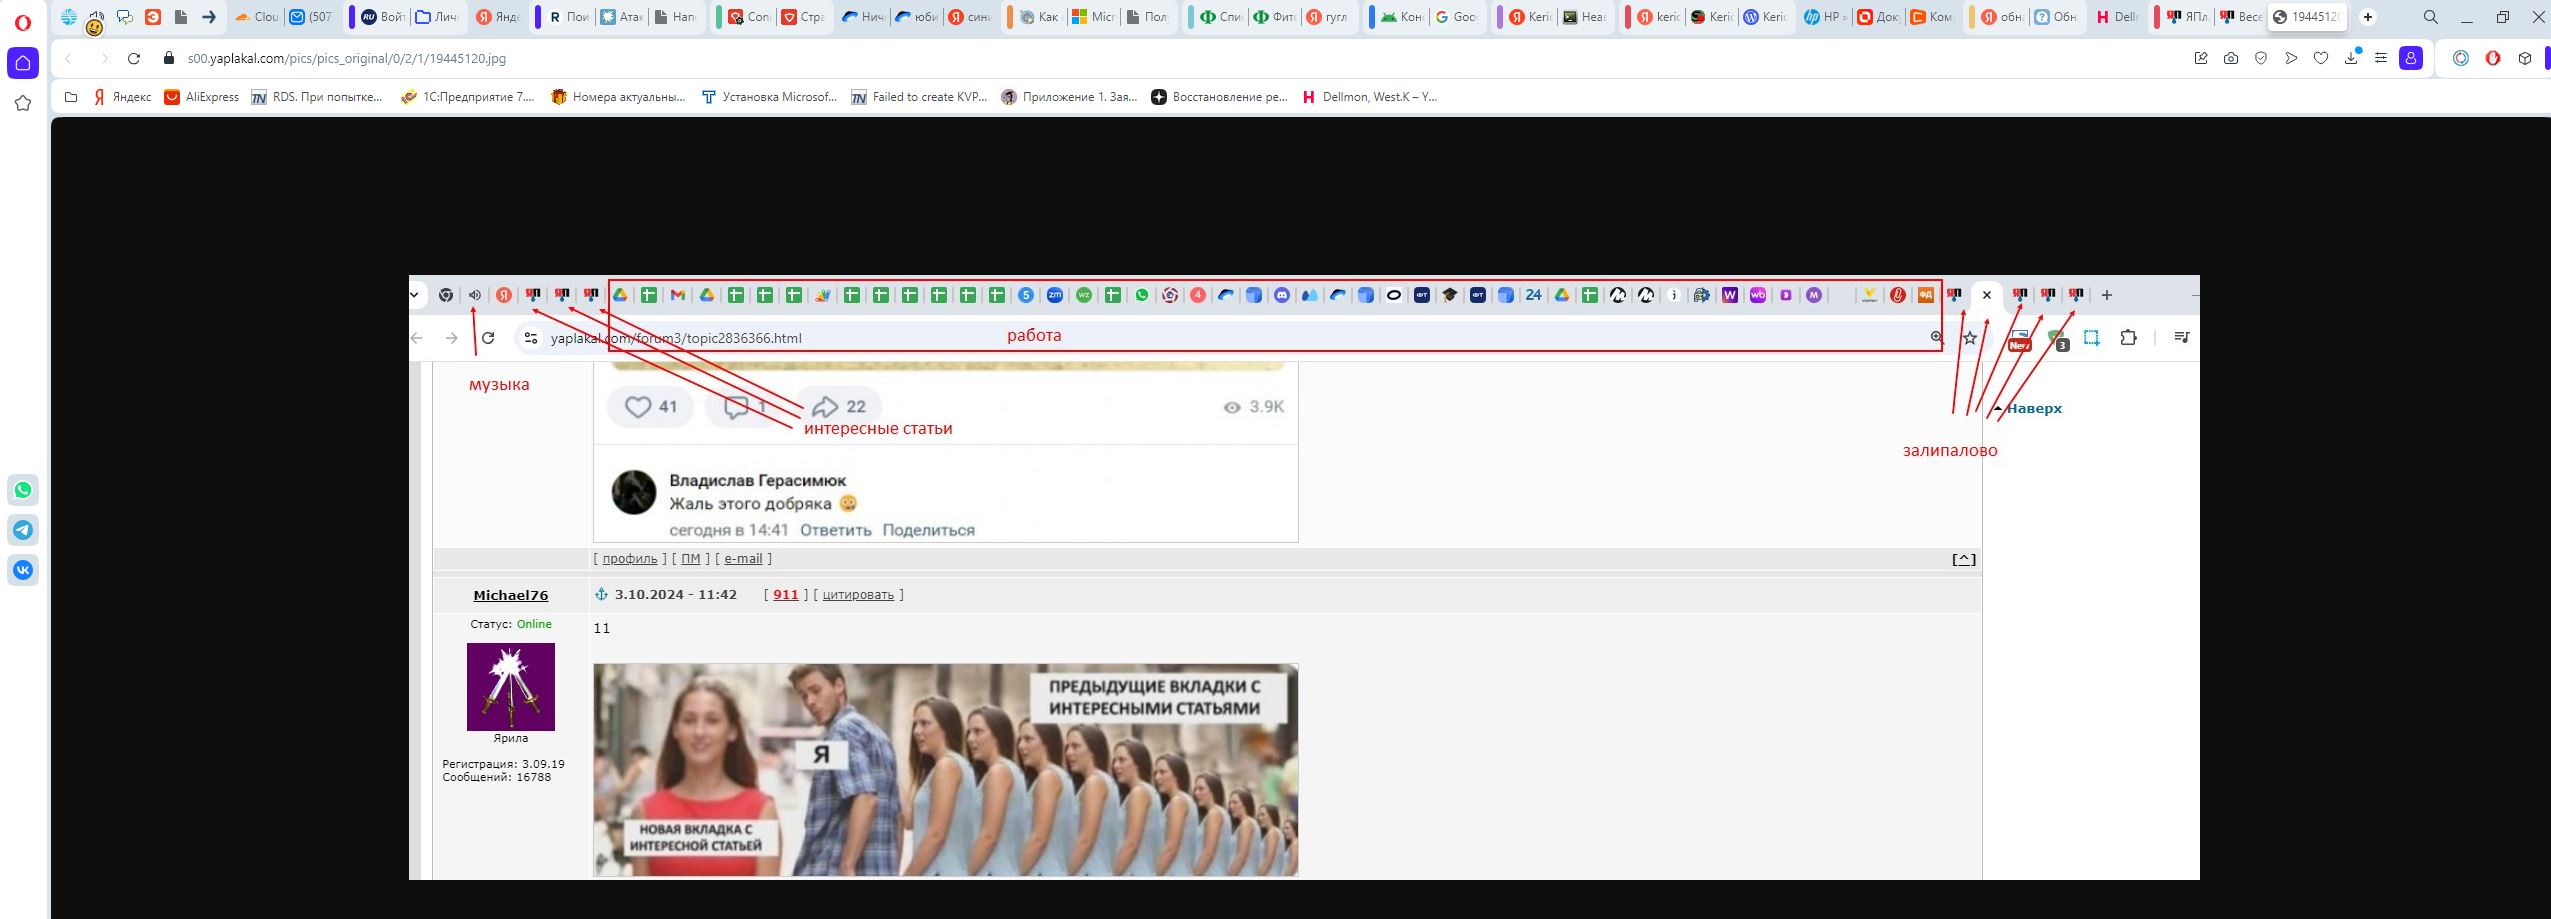Take a snapshot with the camera icon
This screenshot has height=919, width=2551.
[2231, 59]
